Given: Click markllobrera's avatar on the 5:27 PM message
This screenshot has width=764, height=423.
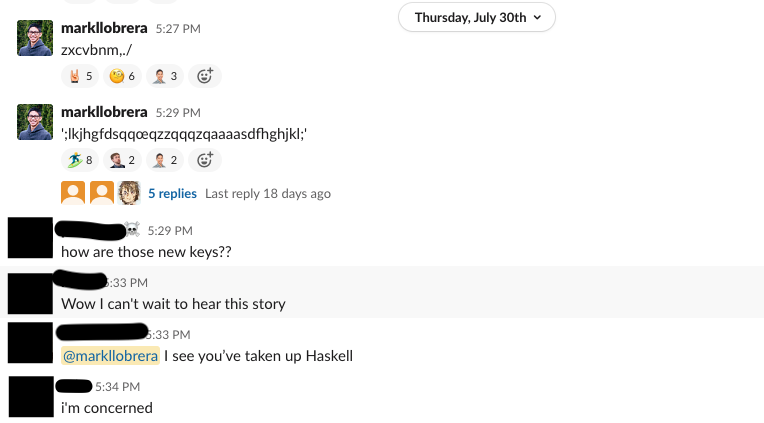Looking at the screenshot, I should point(35,38).
